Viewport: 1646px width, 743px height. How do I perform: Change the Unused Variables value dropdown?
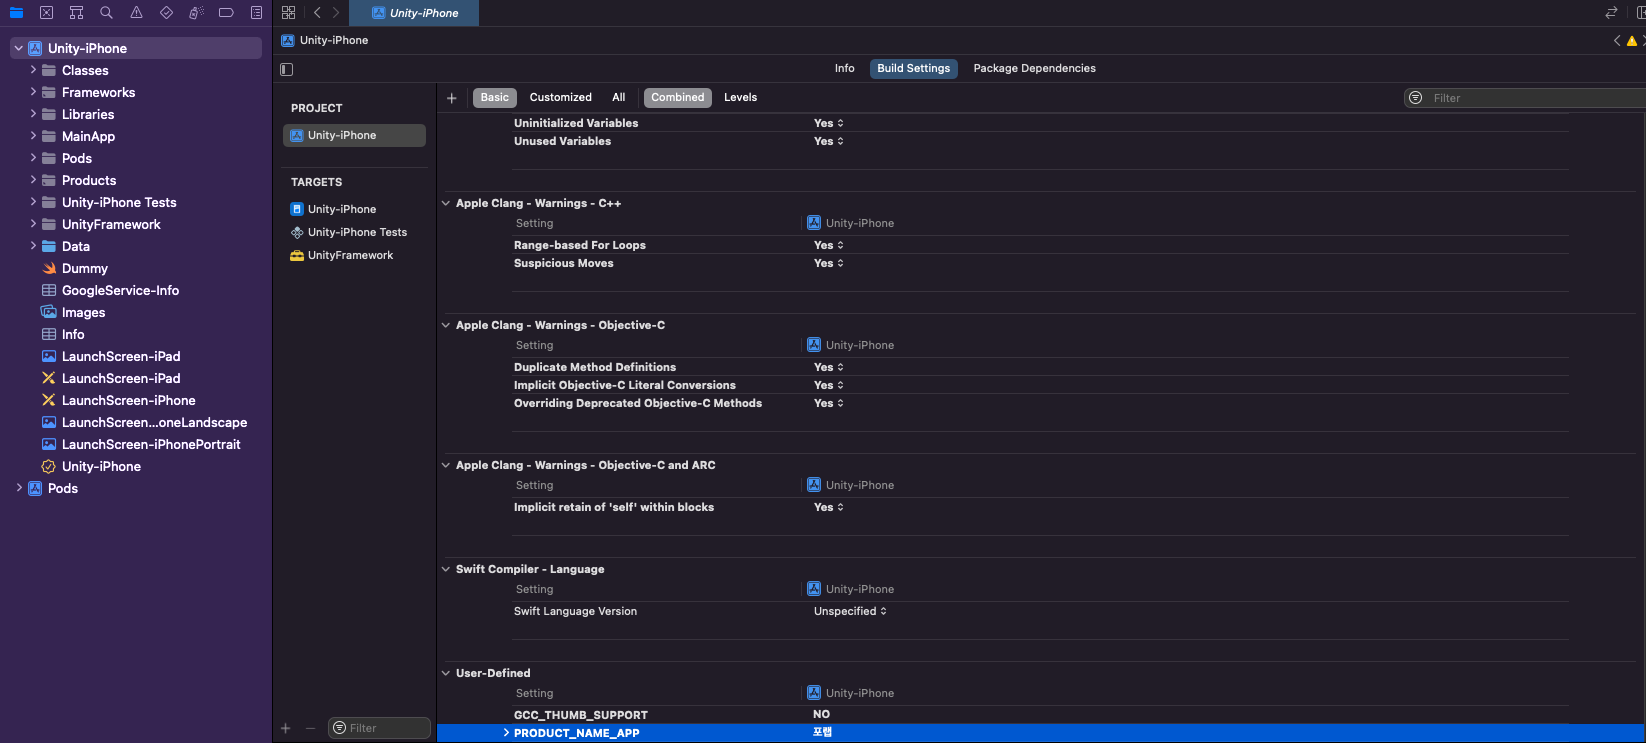tap(829, 141)
